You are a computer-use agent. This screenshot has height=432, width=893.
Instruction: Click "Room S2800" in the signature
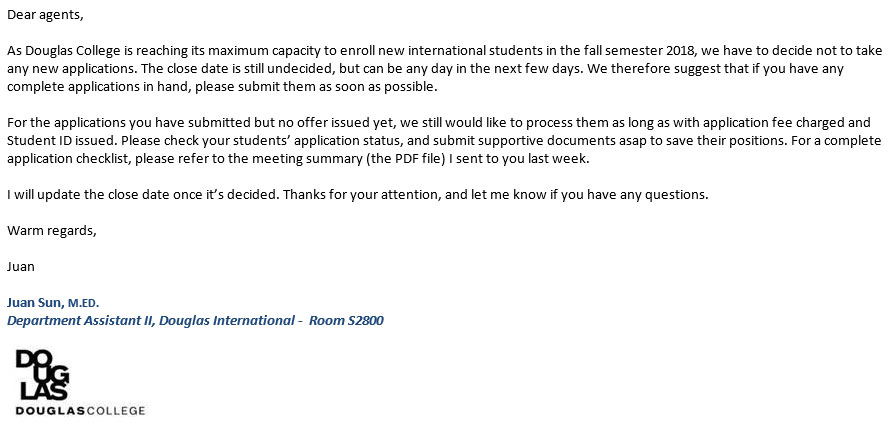[346, 320]
